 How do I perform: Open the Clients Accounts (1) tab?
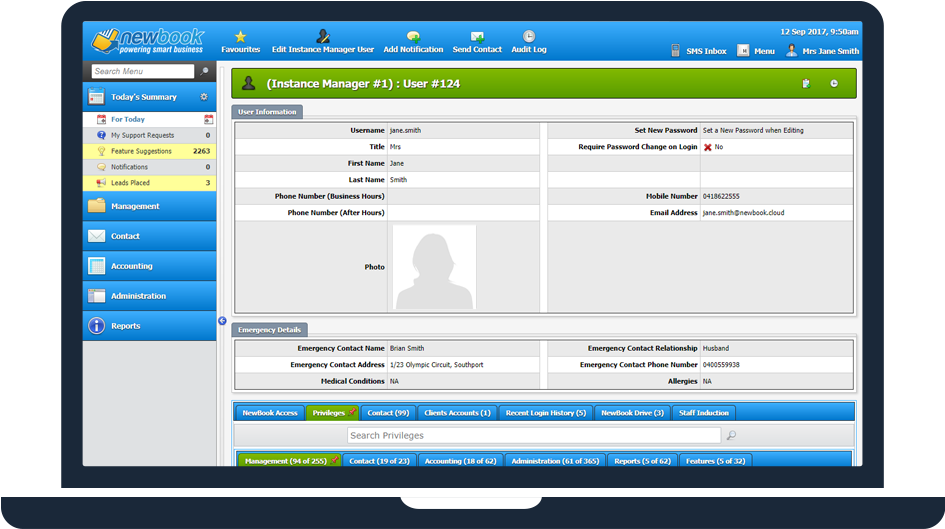pos(457,413)
